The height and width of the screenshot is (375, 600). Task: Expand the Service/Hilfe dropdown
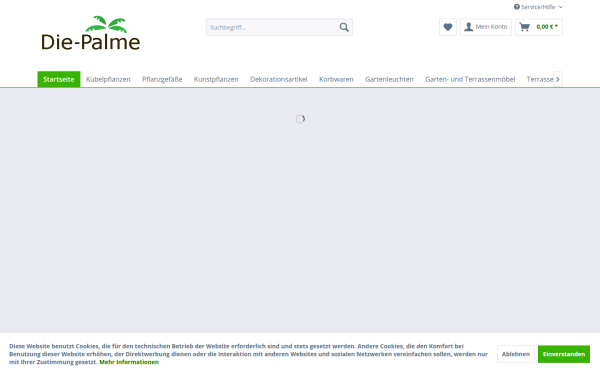pos(538,7)
